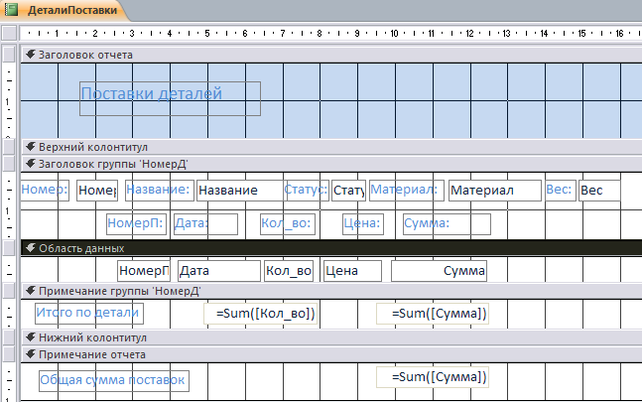Select the НомерП field in detail section
Image resolution: width=642 pixels, height=402 pixels.
[144, 271]
